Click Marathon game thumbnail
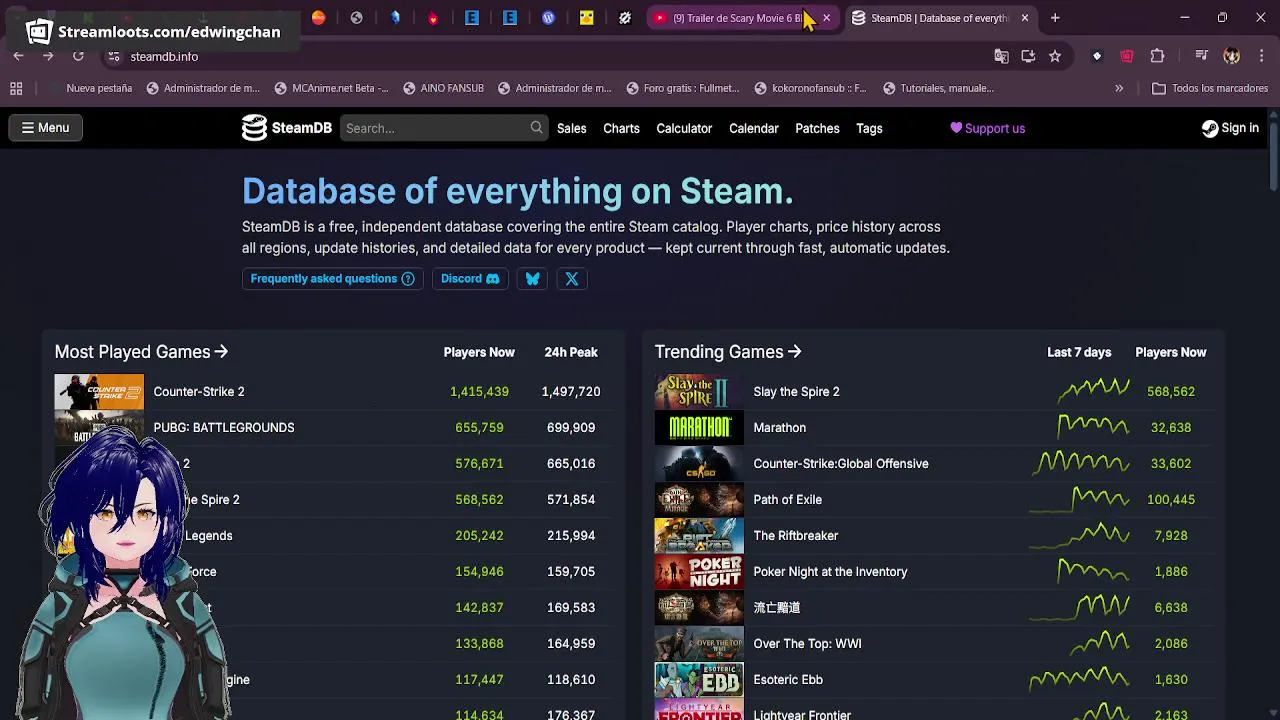Screen dimensions: 1280x720 tap(699, 428)
